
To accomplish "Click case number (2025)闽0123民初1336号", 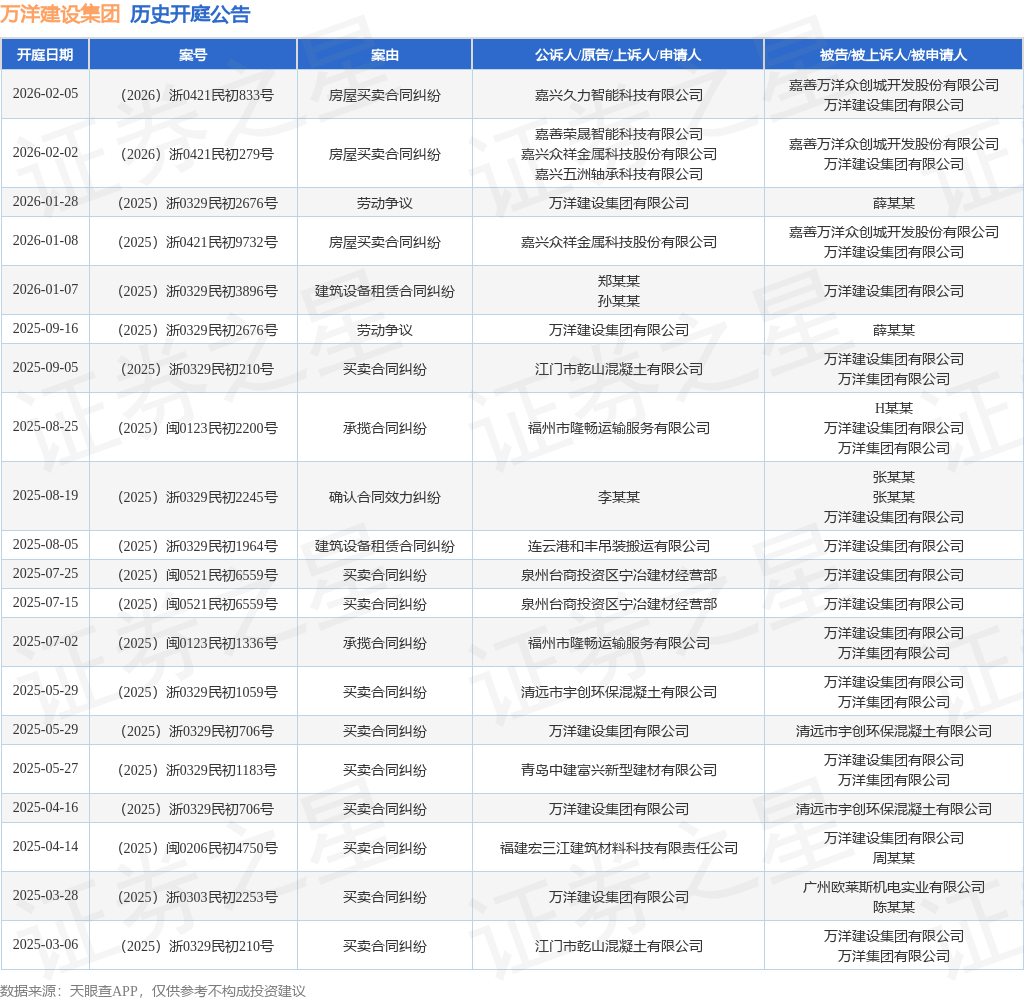I will (x=197, y=643).
